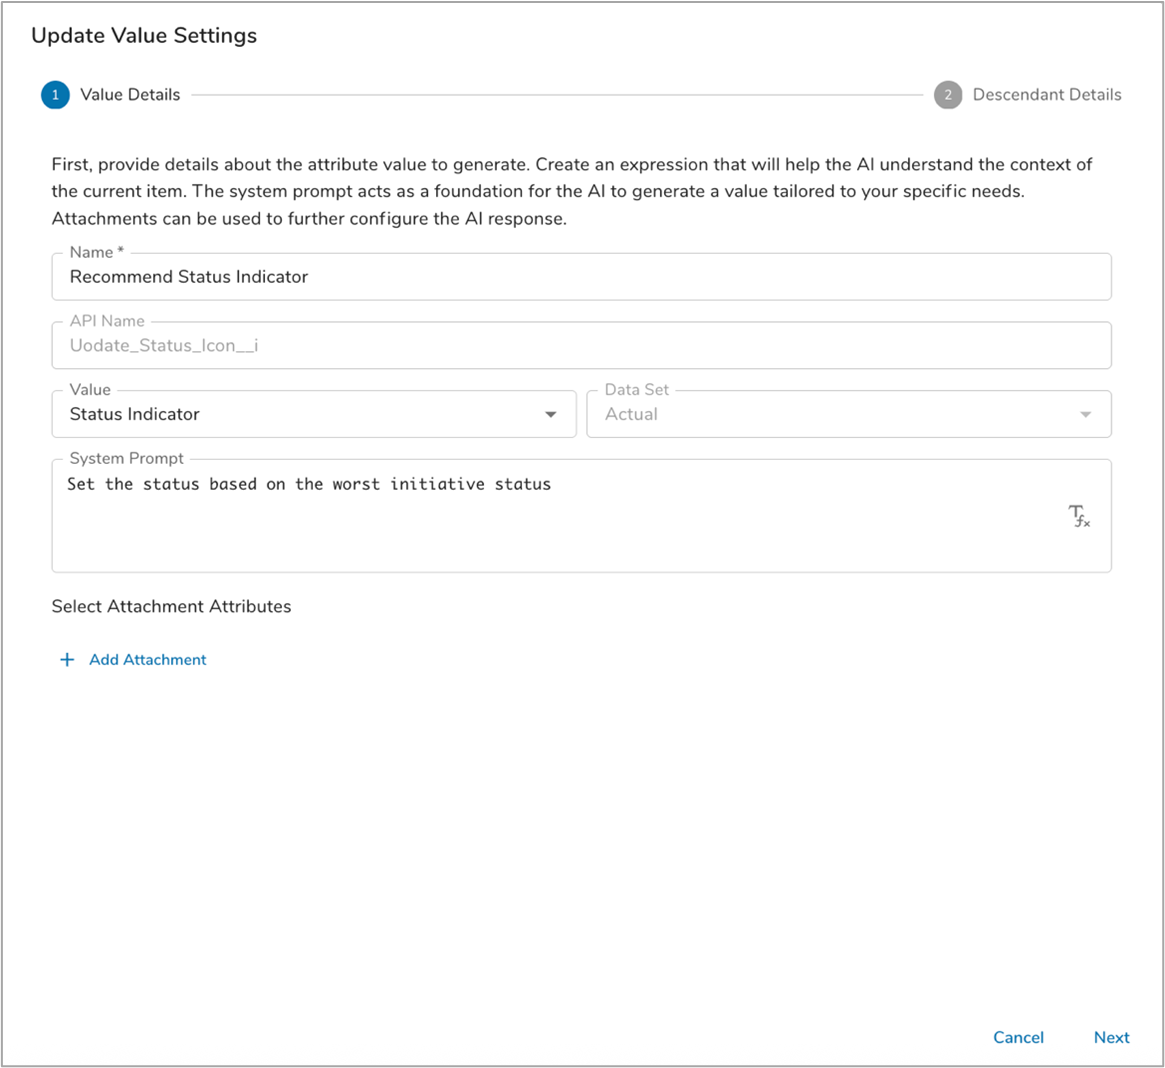Image resolution: width=1165 pixels, height=1068 pixels.
Task: Click the Update Value Settings dialog title
Action: 144,36
